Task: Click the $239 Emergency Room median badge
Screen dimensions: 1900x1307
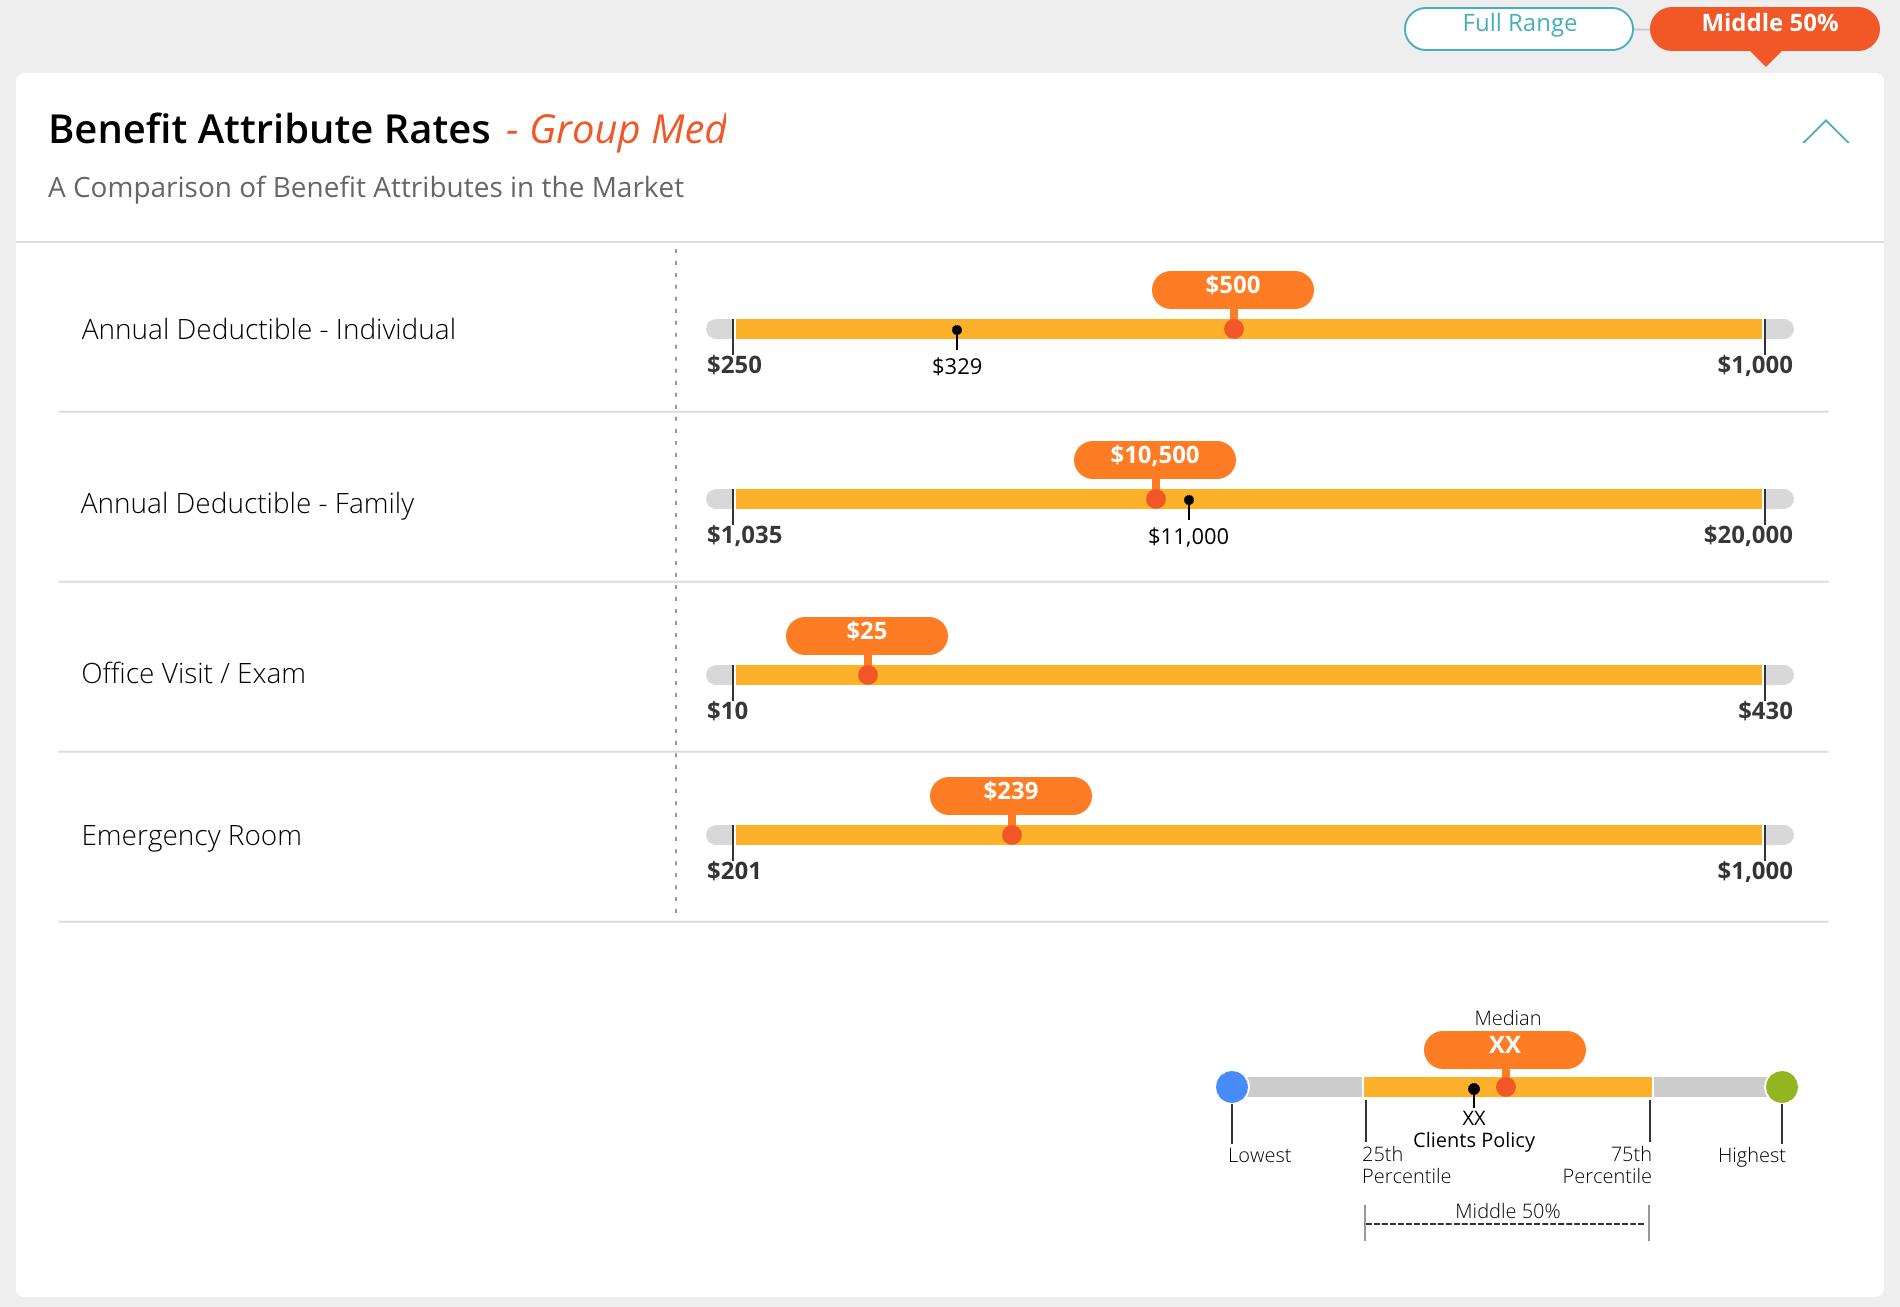Action: (x=1010, y=795)
